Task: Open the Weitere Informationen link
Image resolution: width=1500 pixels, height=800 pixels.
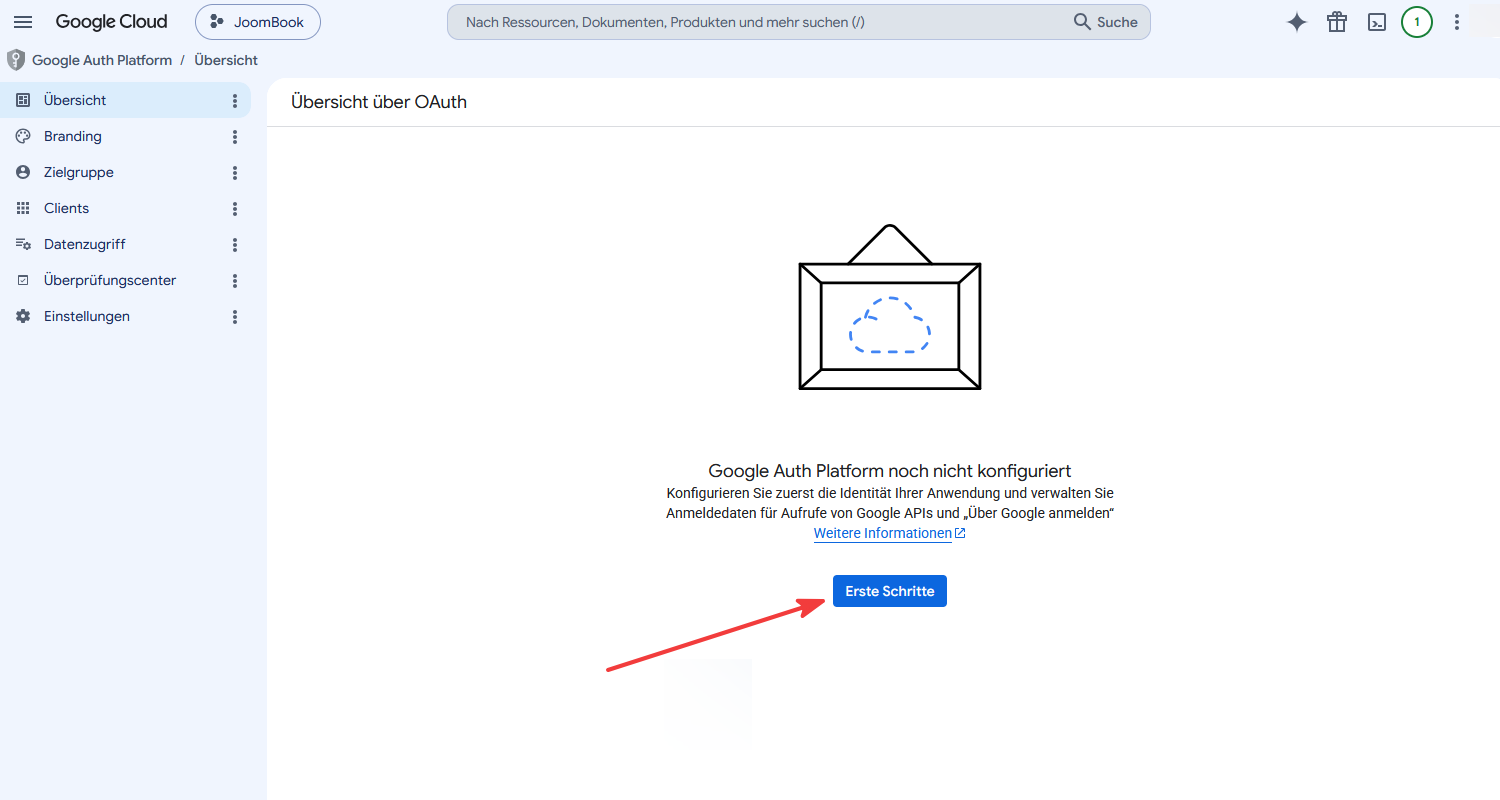Action: pos(889,533)
